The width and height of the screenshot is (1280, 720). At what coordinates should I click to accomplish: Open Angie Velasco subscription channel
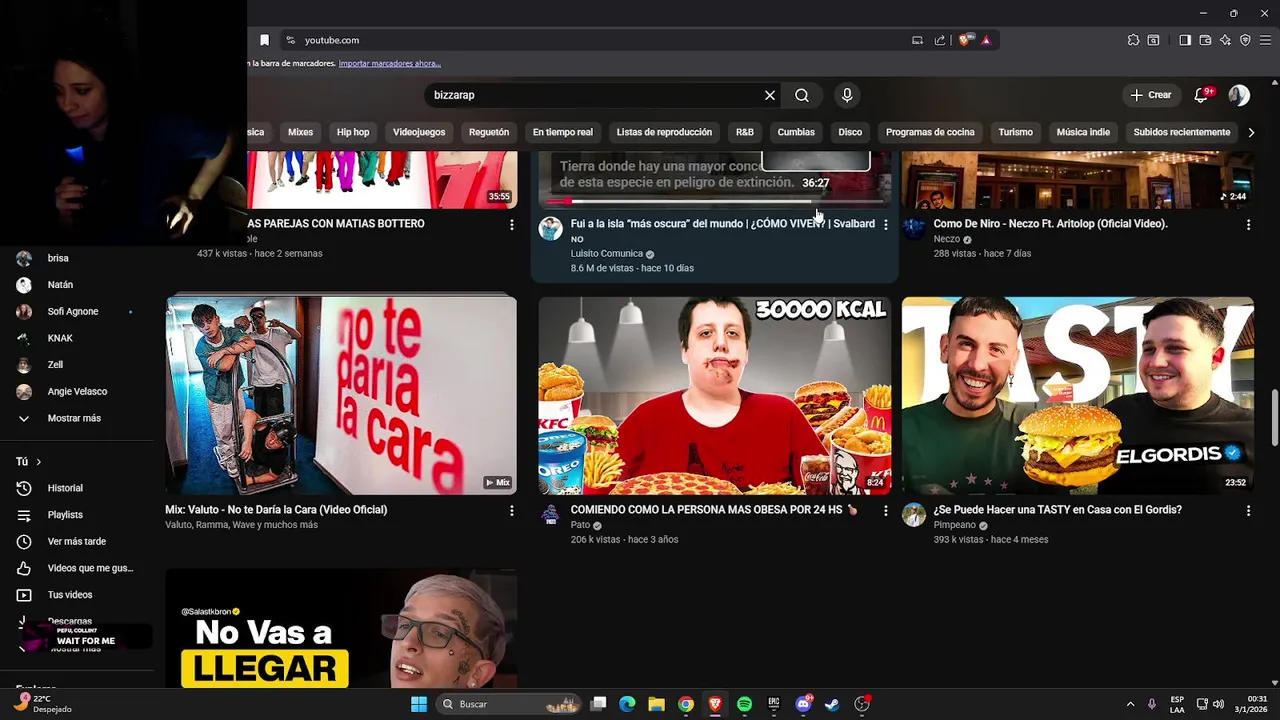coord(77,391)
